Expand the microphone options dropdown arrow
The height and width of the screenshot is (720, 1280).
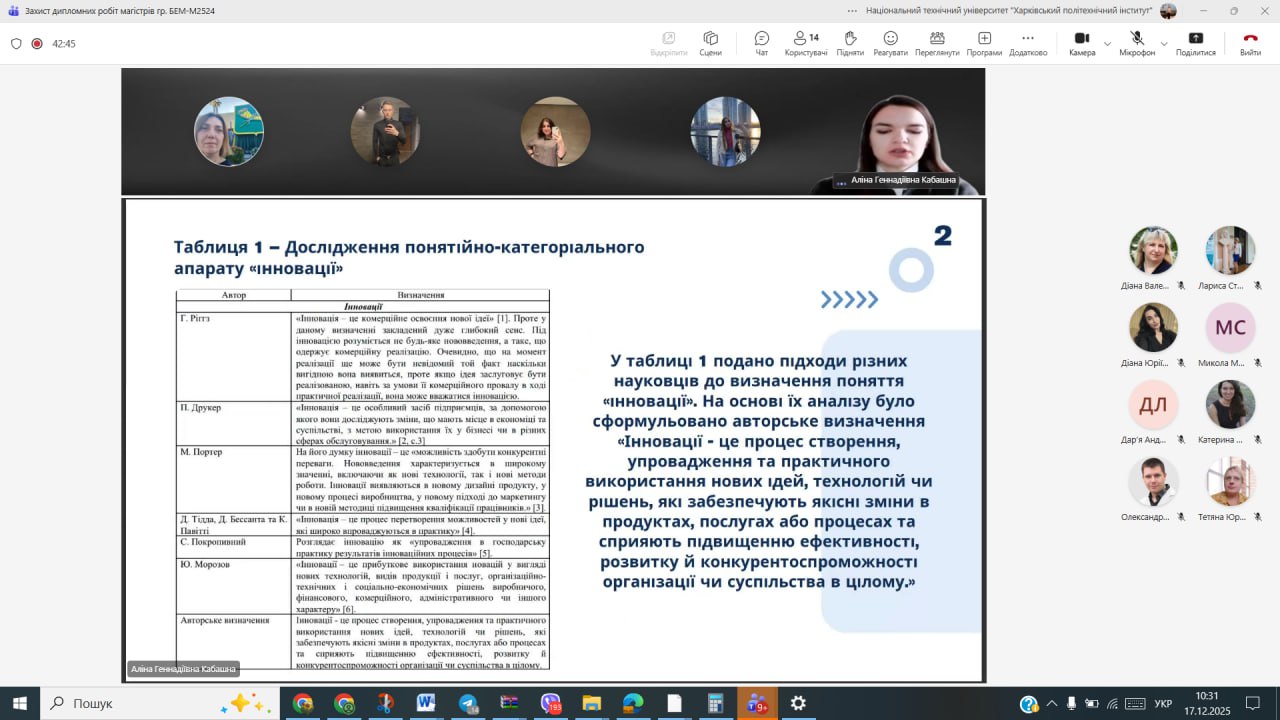point(1163,44)
